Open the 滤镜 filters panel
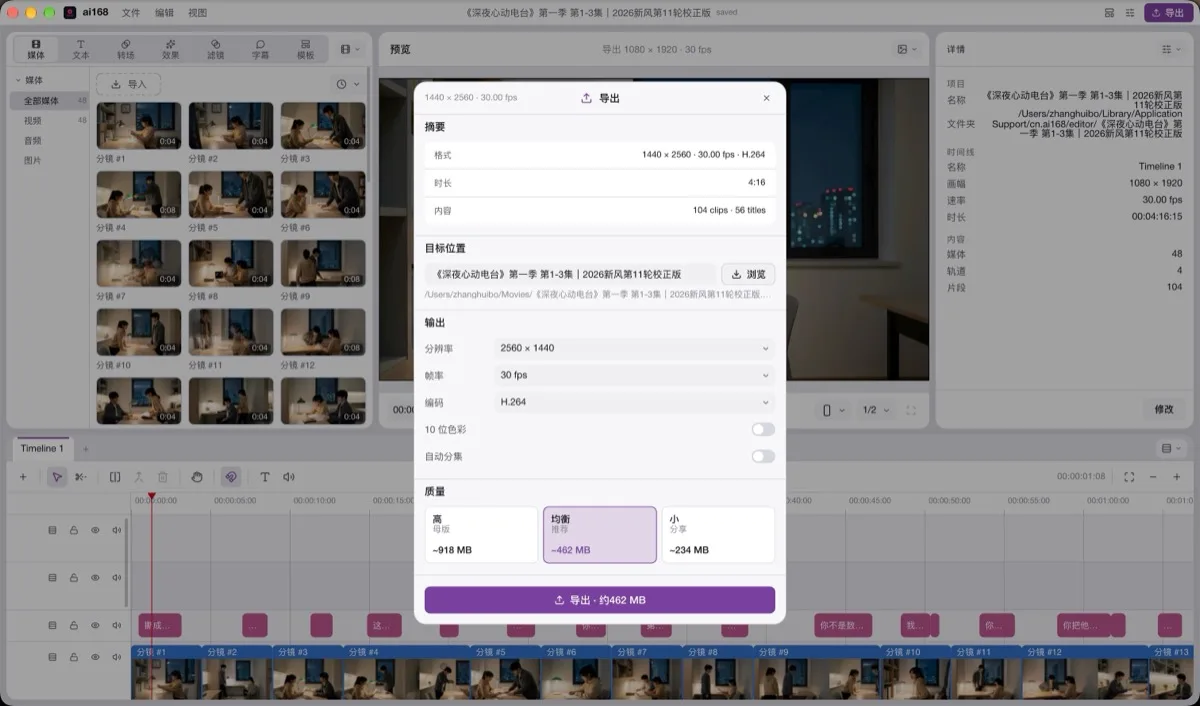 coord(216,49)
